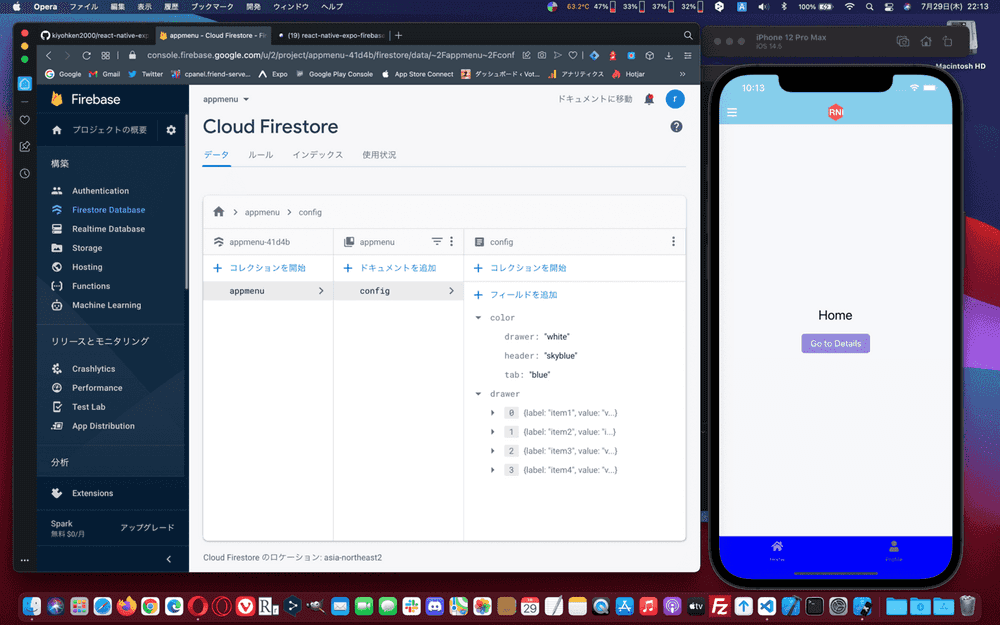The height and width of the screenshot is (625, 1000).
Task: Open more options for appmenu collection
Action: click(x=452, y=242)
